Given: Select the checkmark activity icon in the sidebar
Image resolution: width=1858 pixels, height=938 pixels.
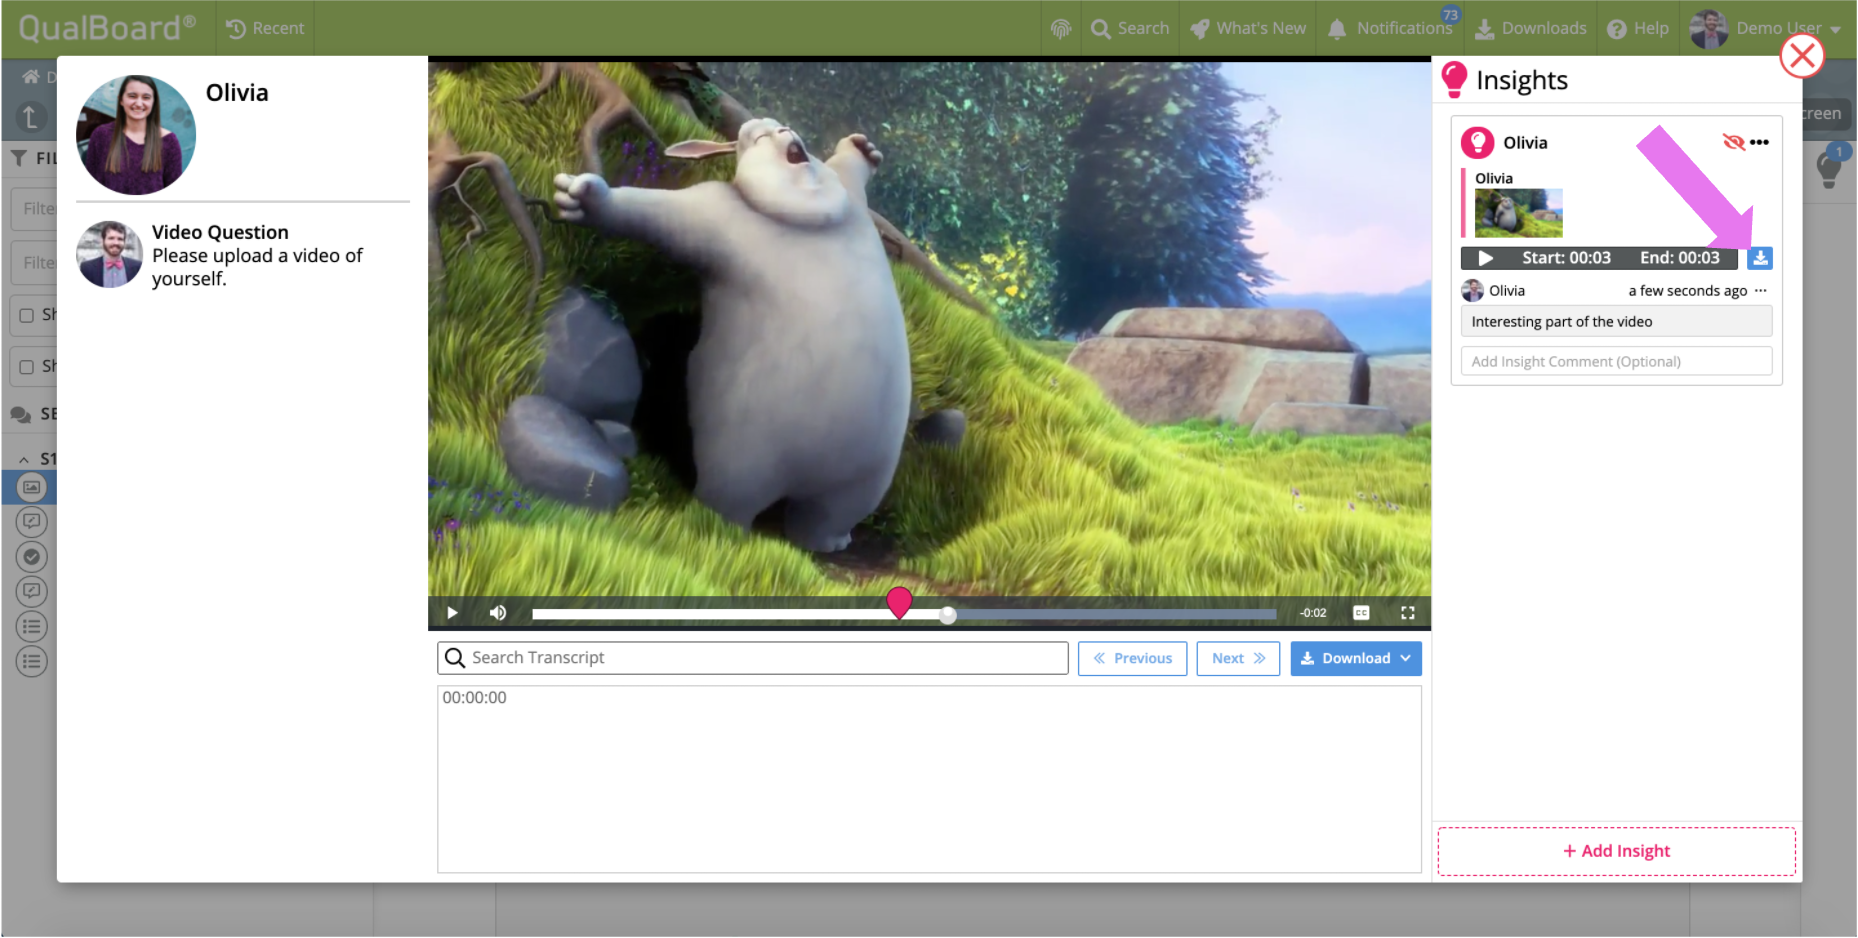Looking at the screenshot, I should (x=32, y=557).
